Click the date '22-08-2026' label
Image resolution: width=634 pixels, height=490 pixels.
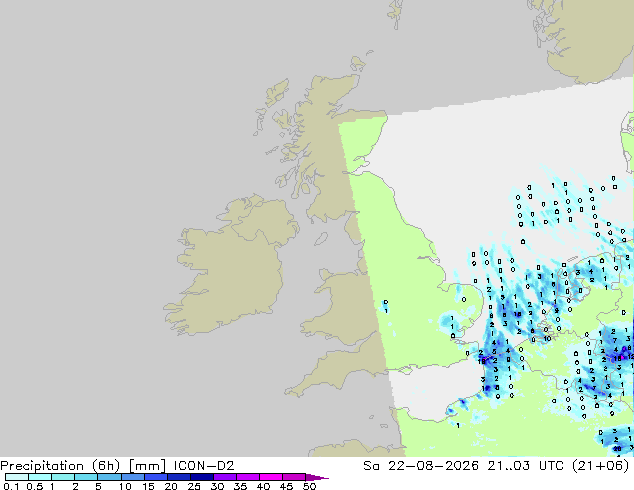coord(433,466)
